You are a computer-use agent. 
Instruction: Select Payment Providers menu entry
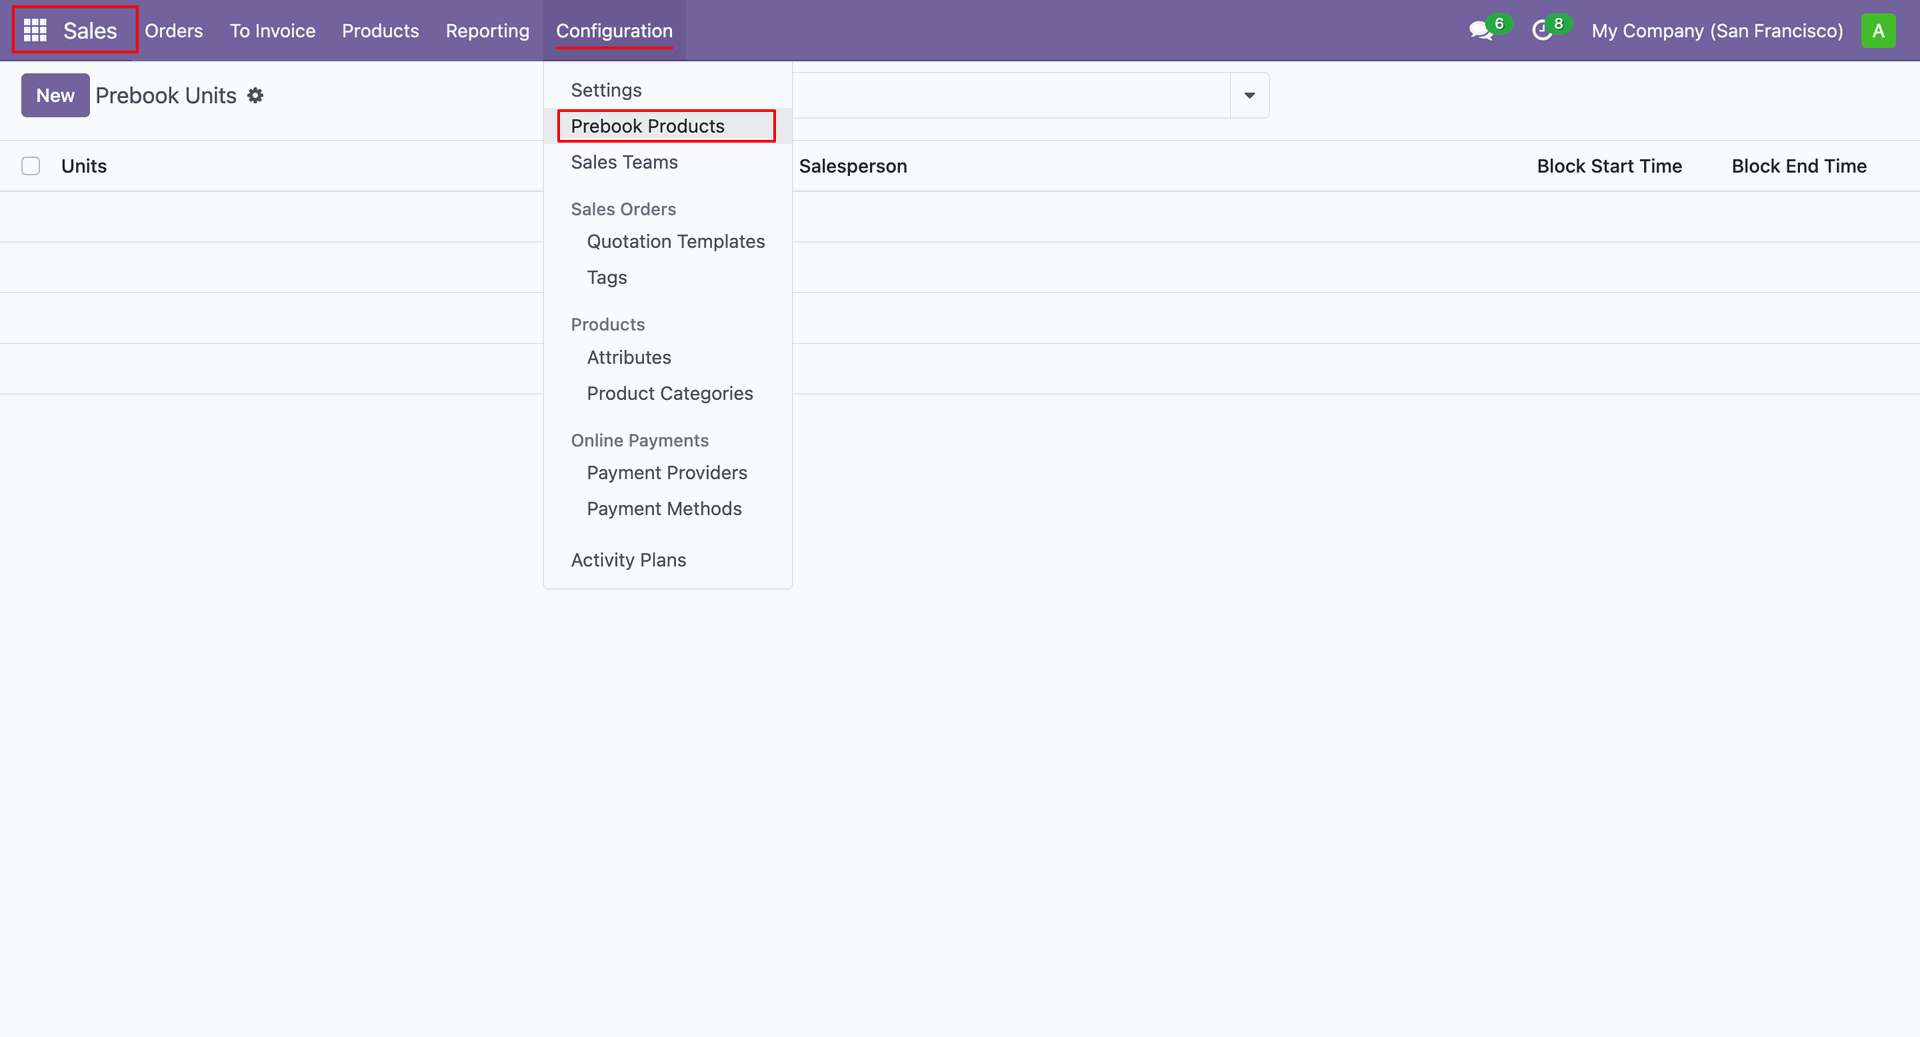point(667,473)
